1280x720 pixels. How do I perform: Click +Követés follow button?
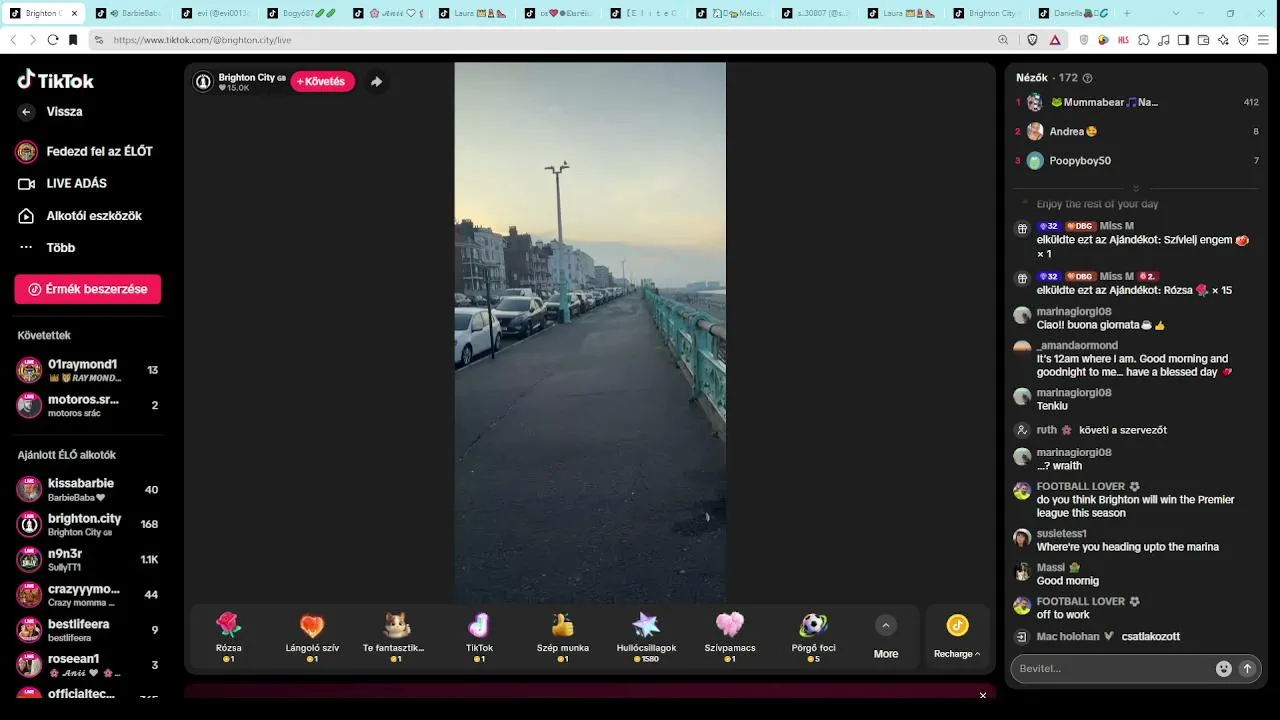click(x=322, y=82)
